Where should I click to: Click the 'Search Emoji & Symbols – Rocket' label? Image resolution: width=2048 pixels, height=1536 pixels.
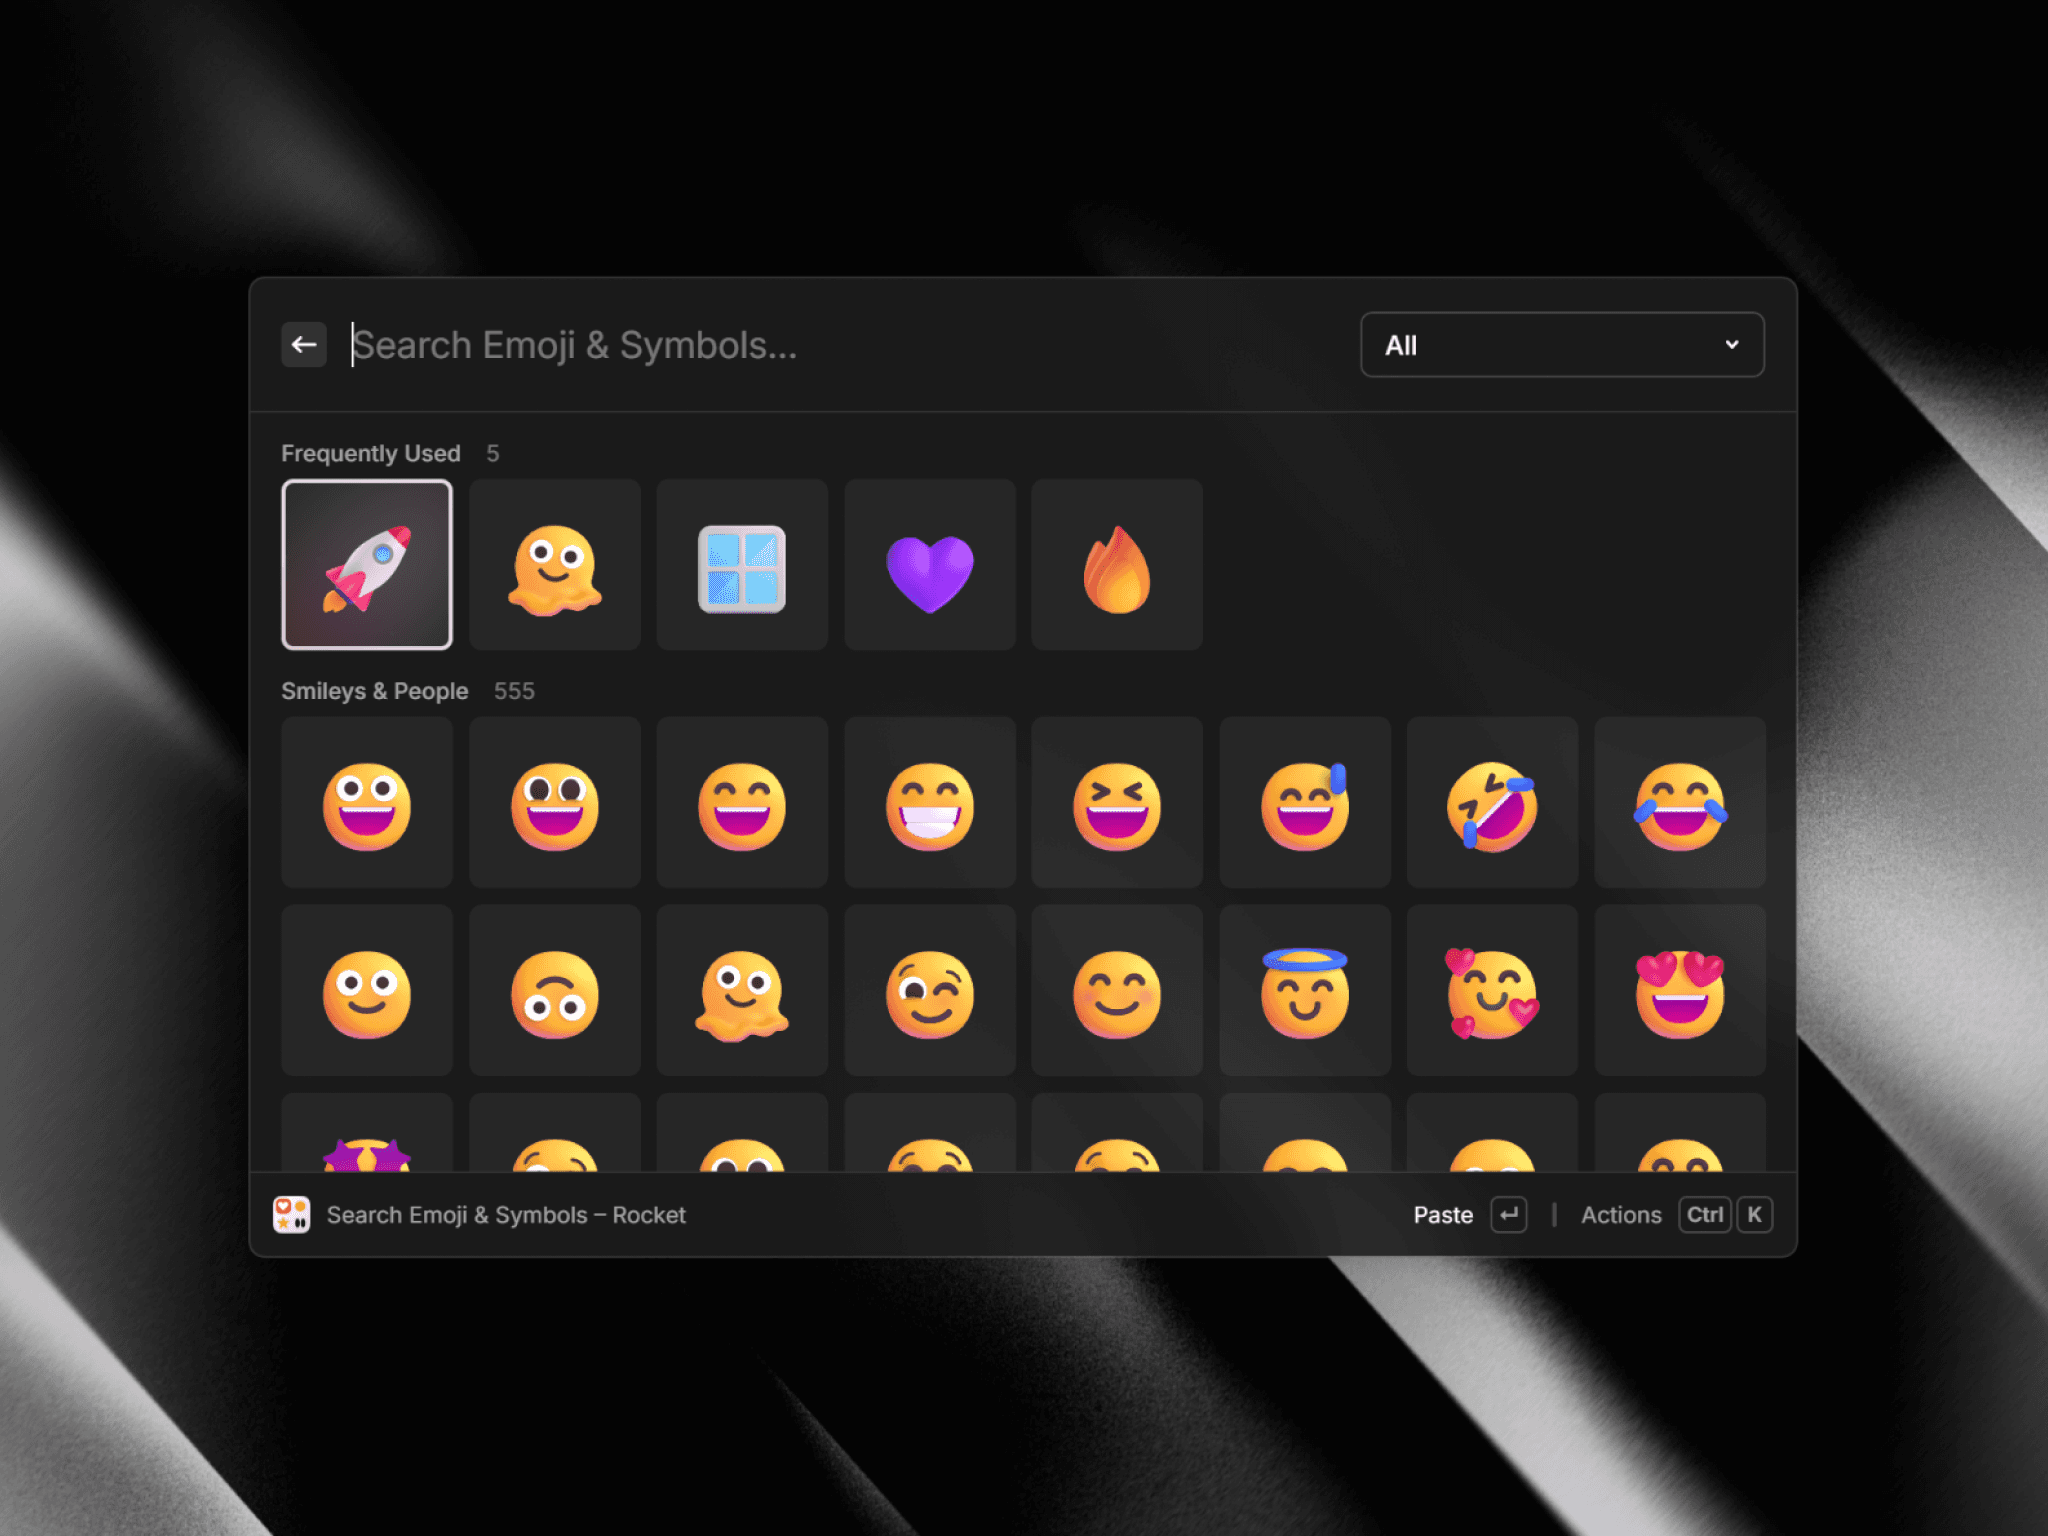[x=506, y=1215]
